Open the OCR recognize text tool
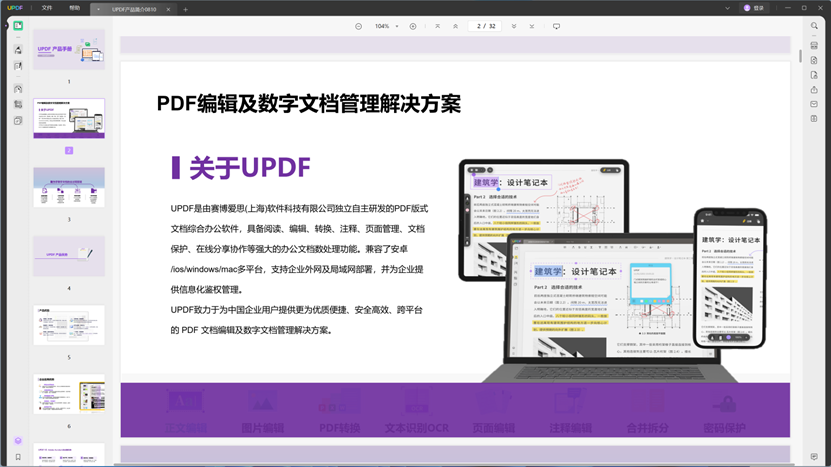This screenshot has height=467, width=831. coord(814,46)
